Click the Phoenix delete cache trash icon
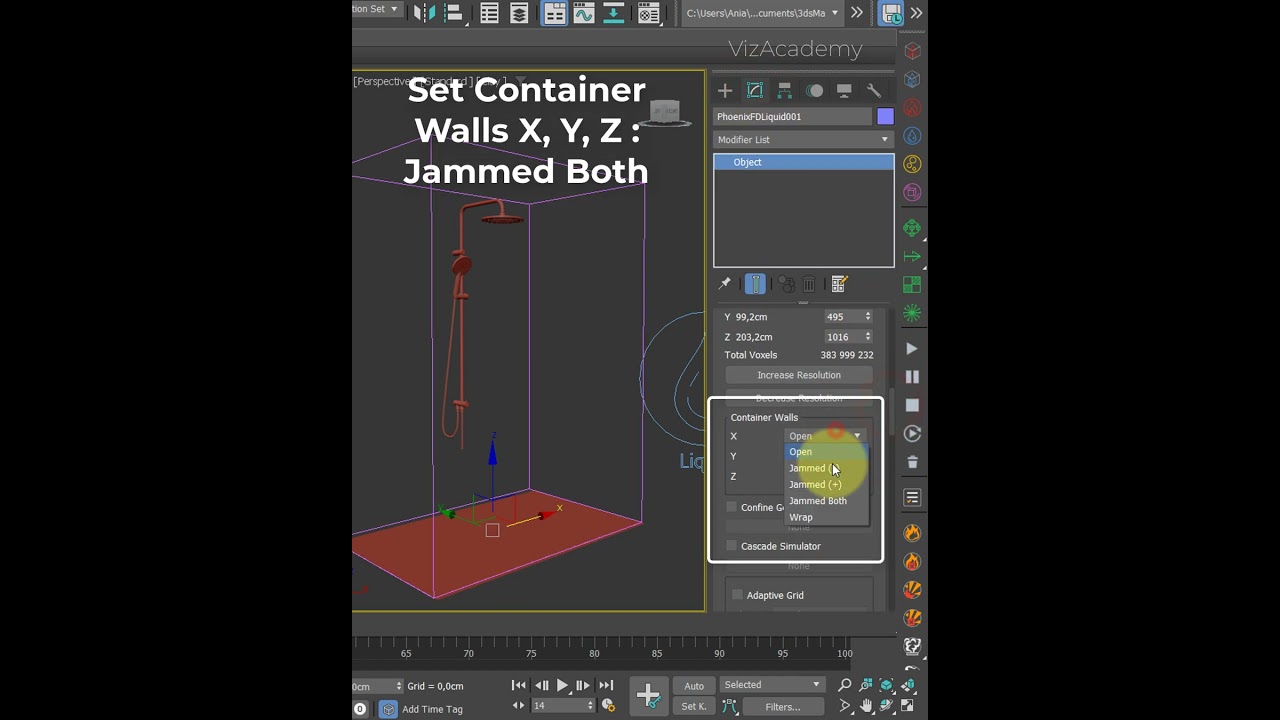This screenshot has height=720, width=1280. click(912, 462)
